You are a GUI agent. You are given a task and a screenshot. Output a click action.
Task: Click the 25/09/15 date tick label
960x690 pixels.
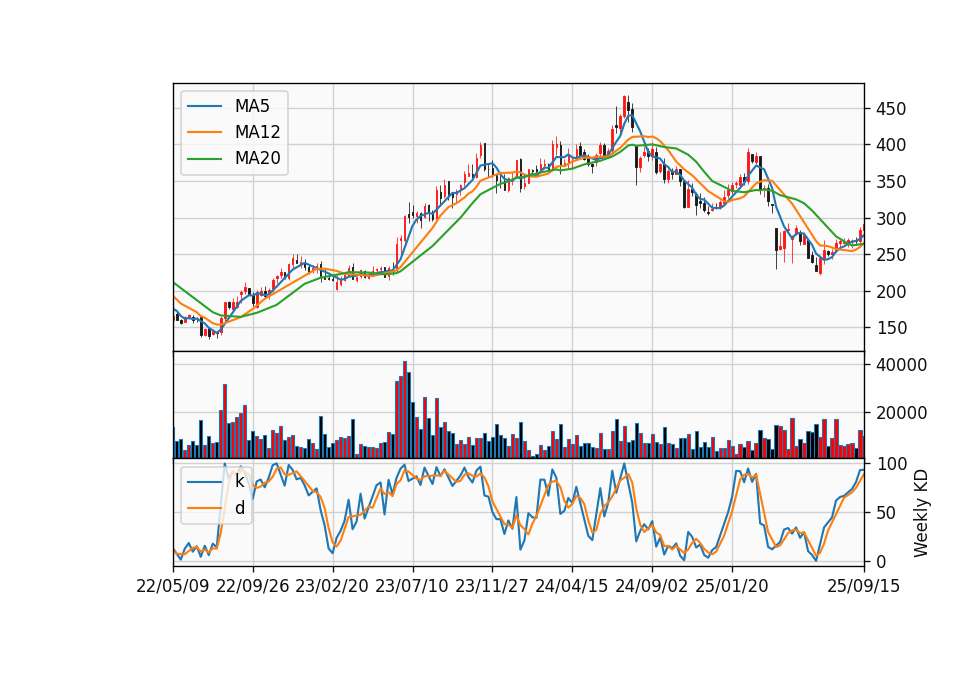tap(864, 586)
